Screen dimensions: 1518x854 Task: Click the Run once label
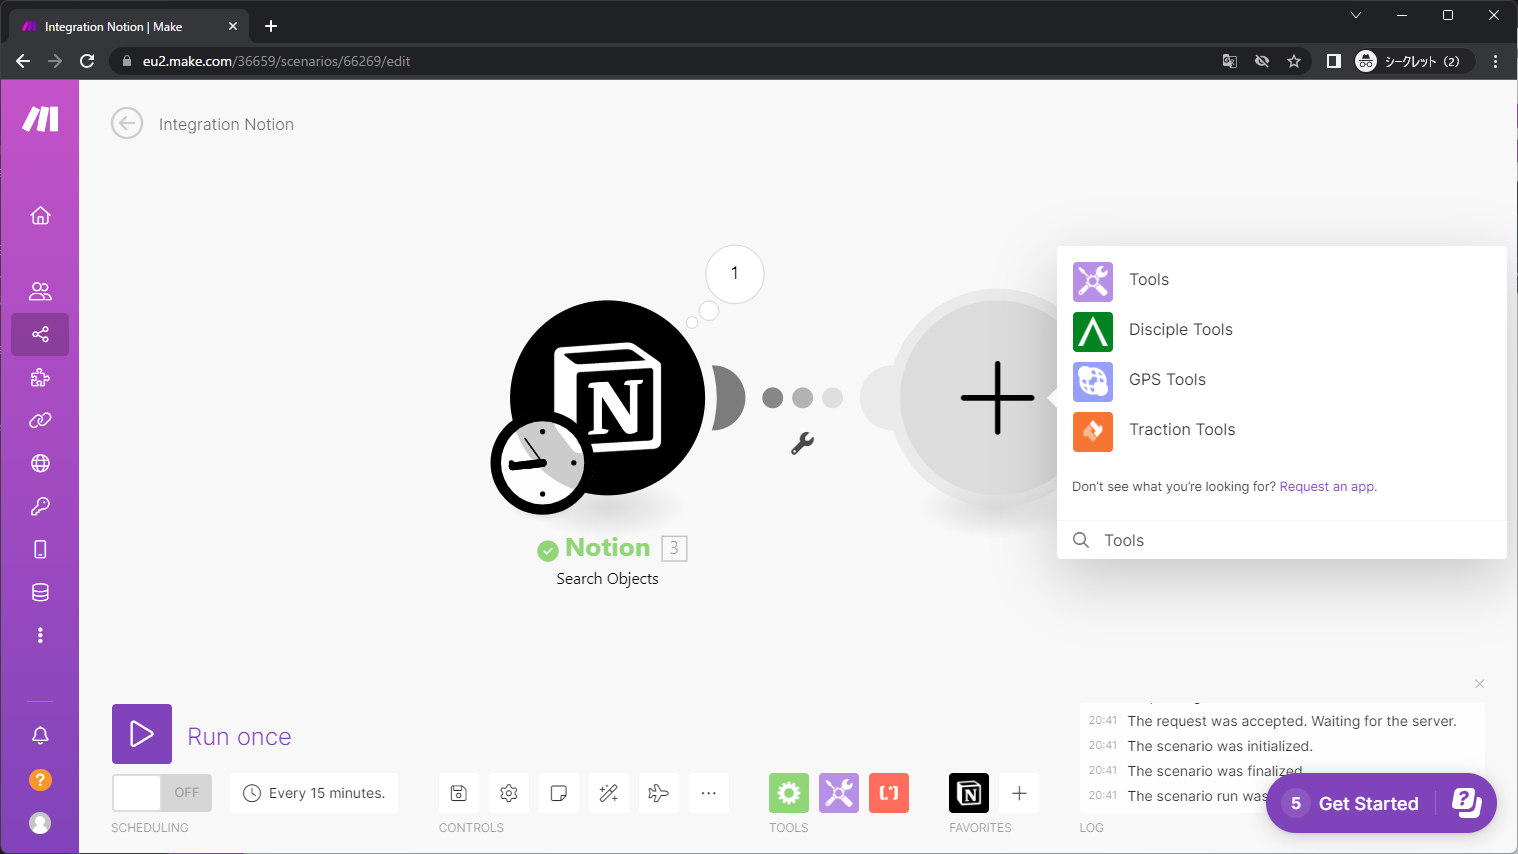(x=239, y=737)
